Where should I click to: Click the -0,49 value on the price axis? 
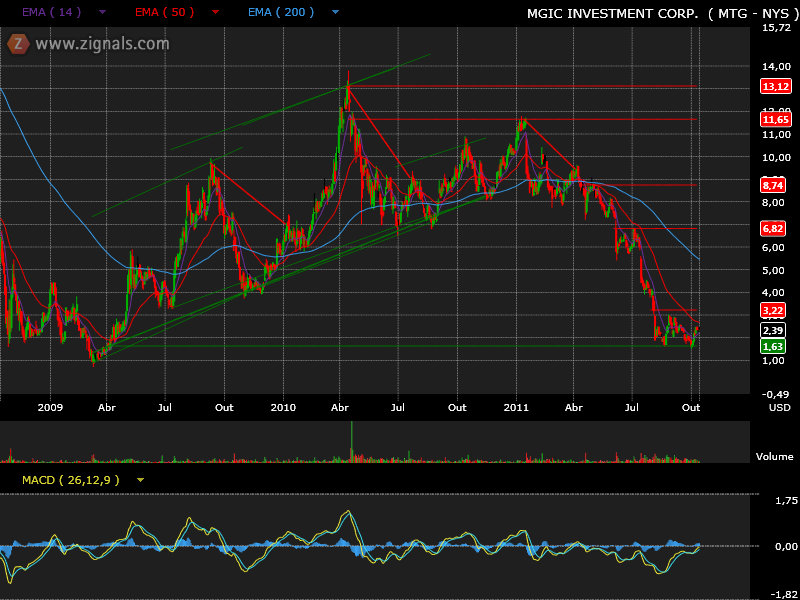[776, 394]
